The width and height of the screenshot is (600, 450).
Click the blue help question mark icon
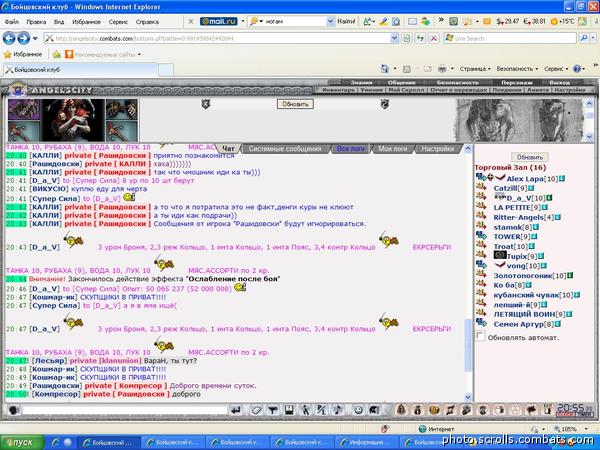577,69
